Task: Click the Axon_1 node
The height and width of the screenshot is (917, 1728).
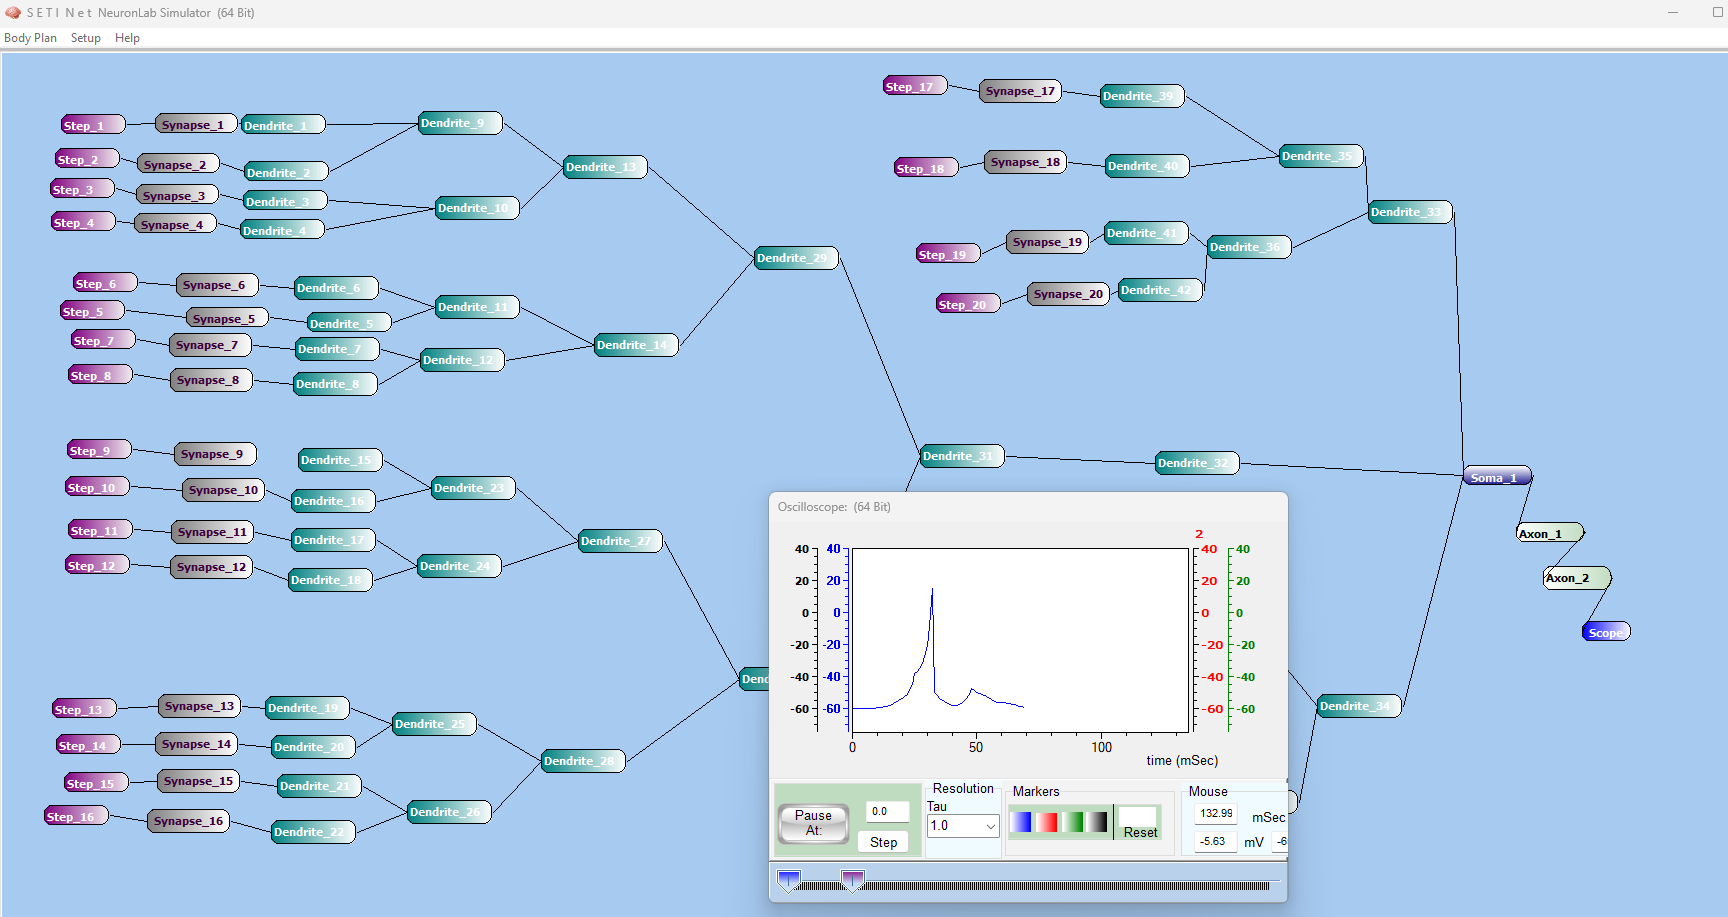Action: point(1549,533)
